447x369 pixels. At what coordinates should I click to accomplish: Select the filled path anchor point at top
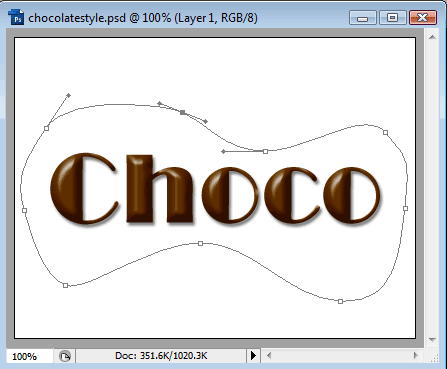[183, 113]
